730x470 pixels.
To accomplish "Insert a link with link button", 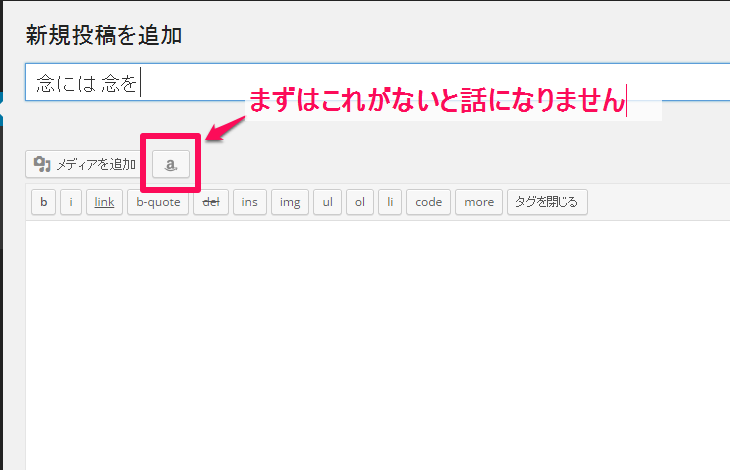I will [x=104, y=202].
